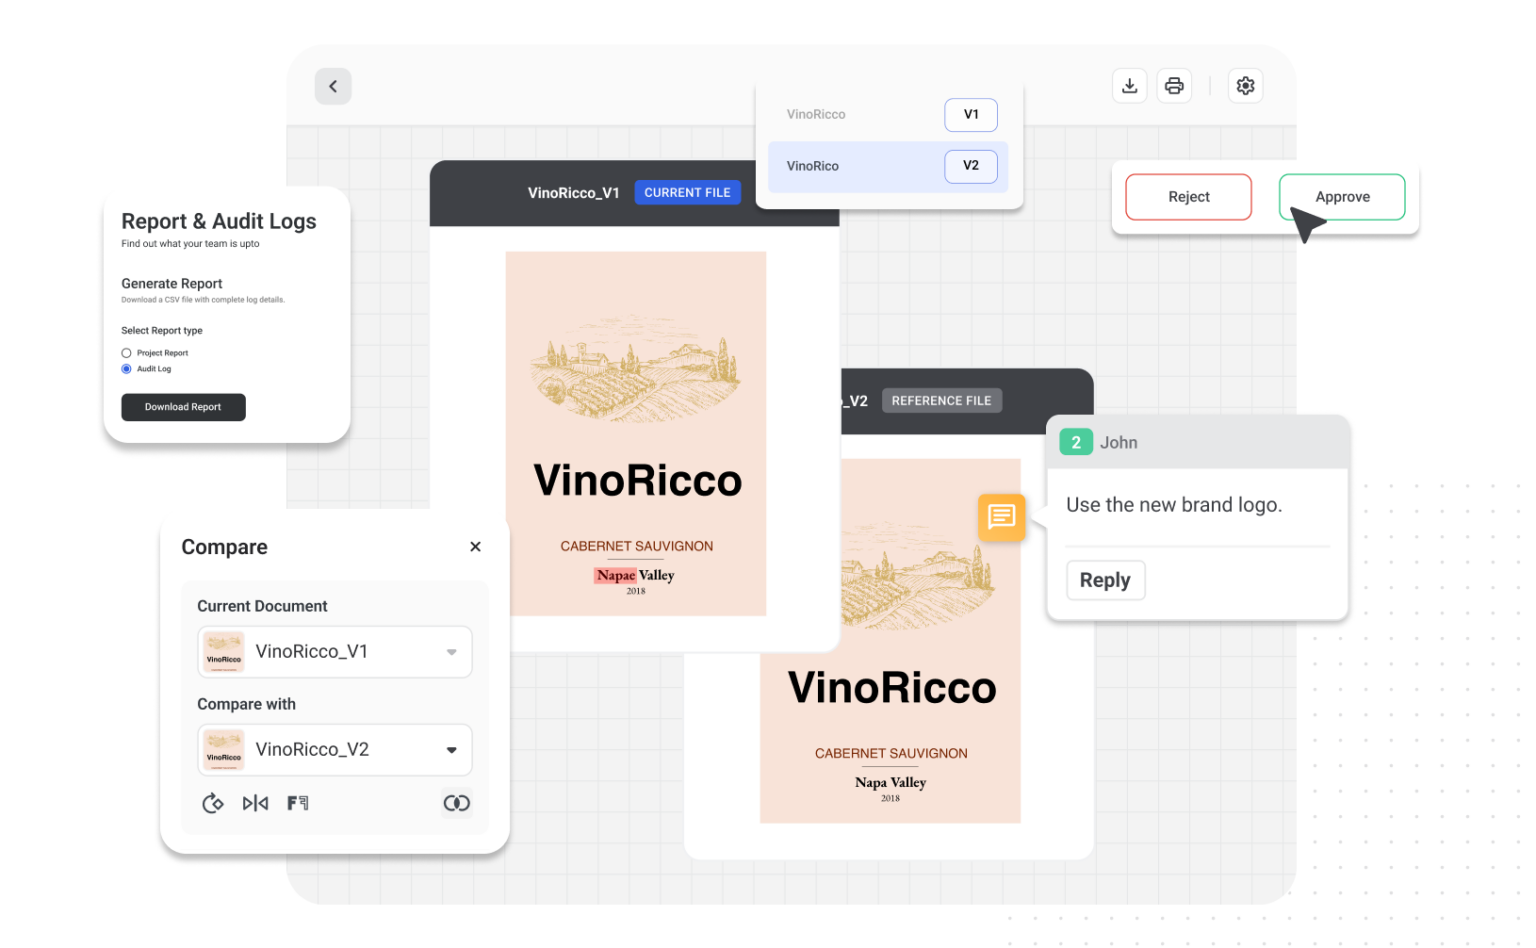
Task: Download the file with the download icon
Action: click(1129, 86)
